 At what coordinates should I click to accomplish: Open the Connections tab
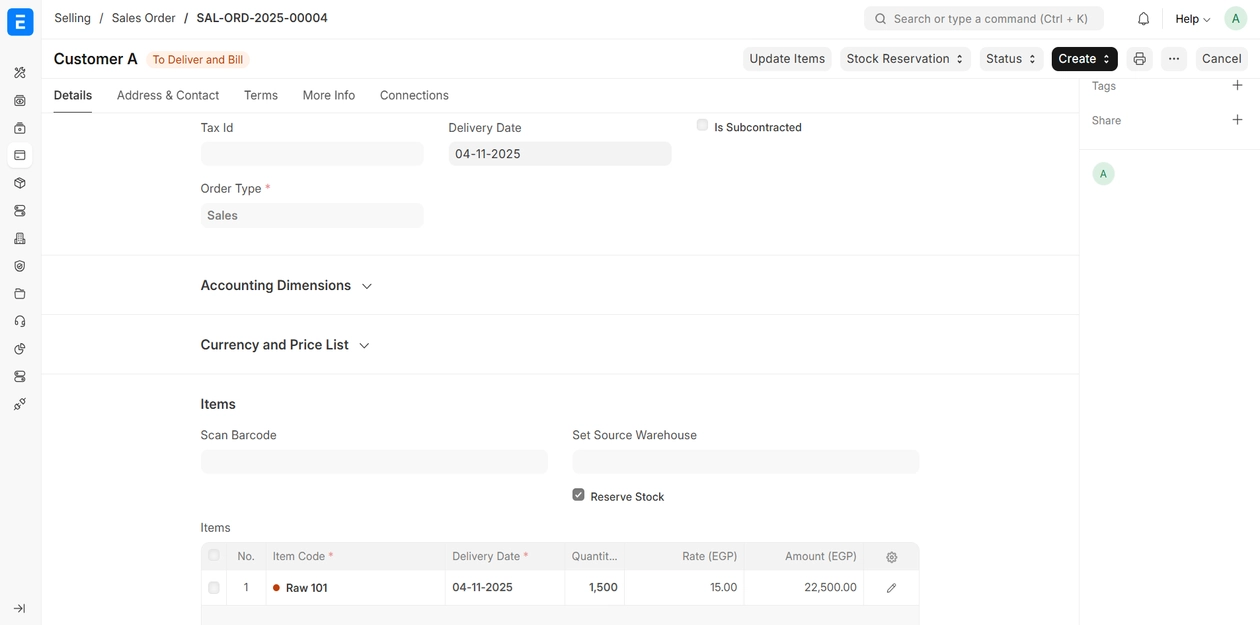pos(414,95)
